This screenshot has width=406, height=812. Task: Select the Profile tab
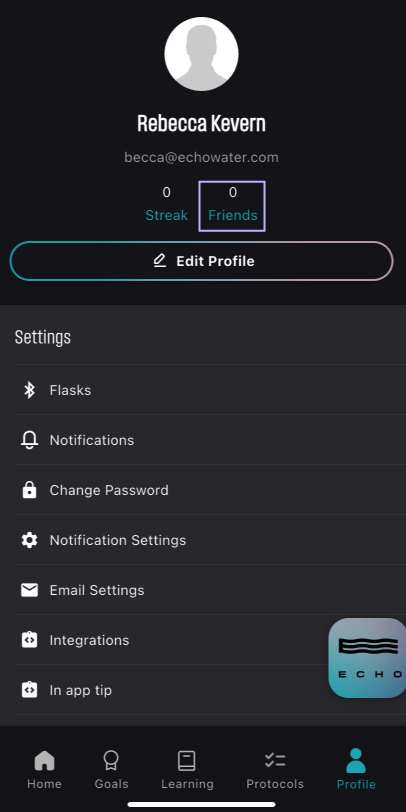356,770
